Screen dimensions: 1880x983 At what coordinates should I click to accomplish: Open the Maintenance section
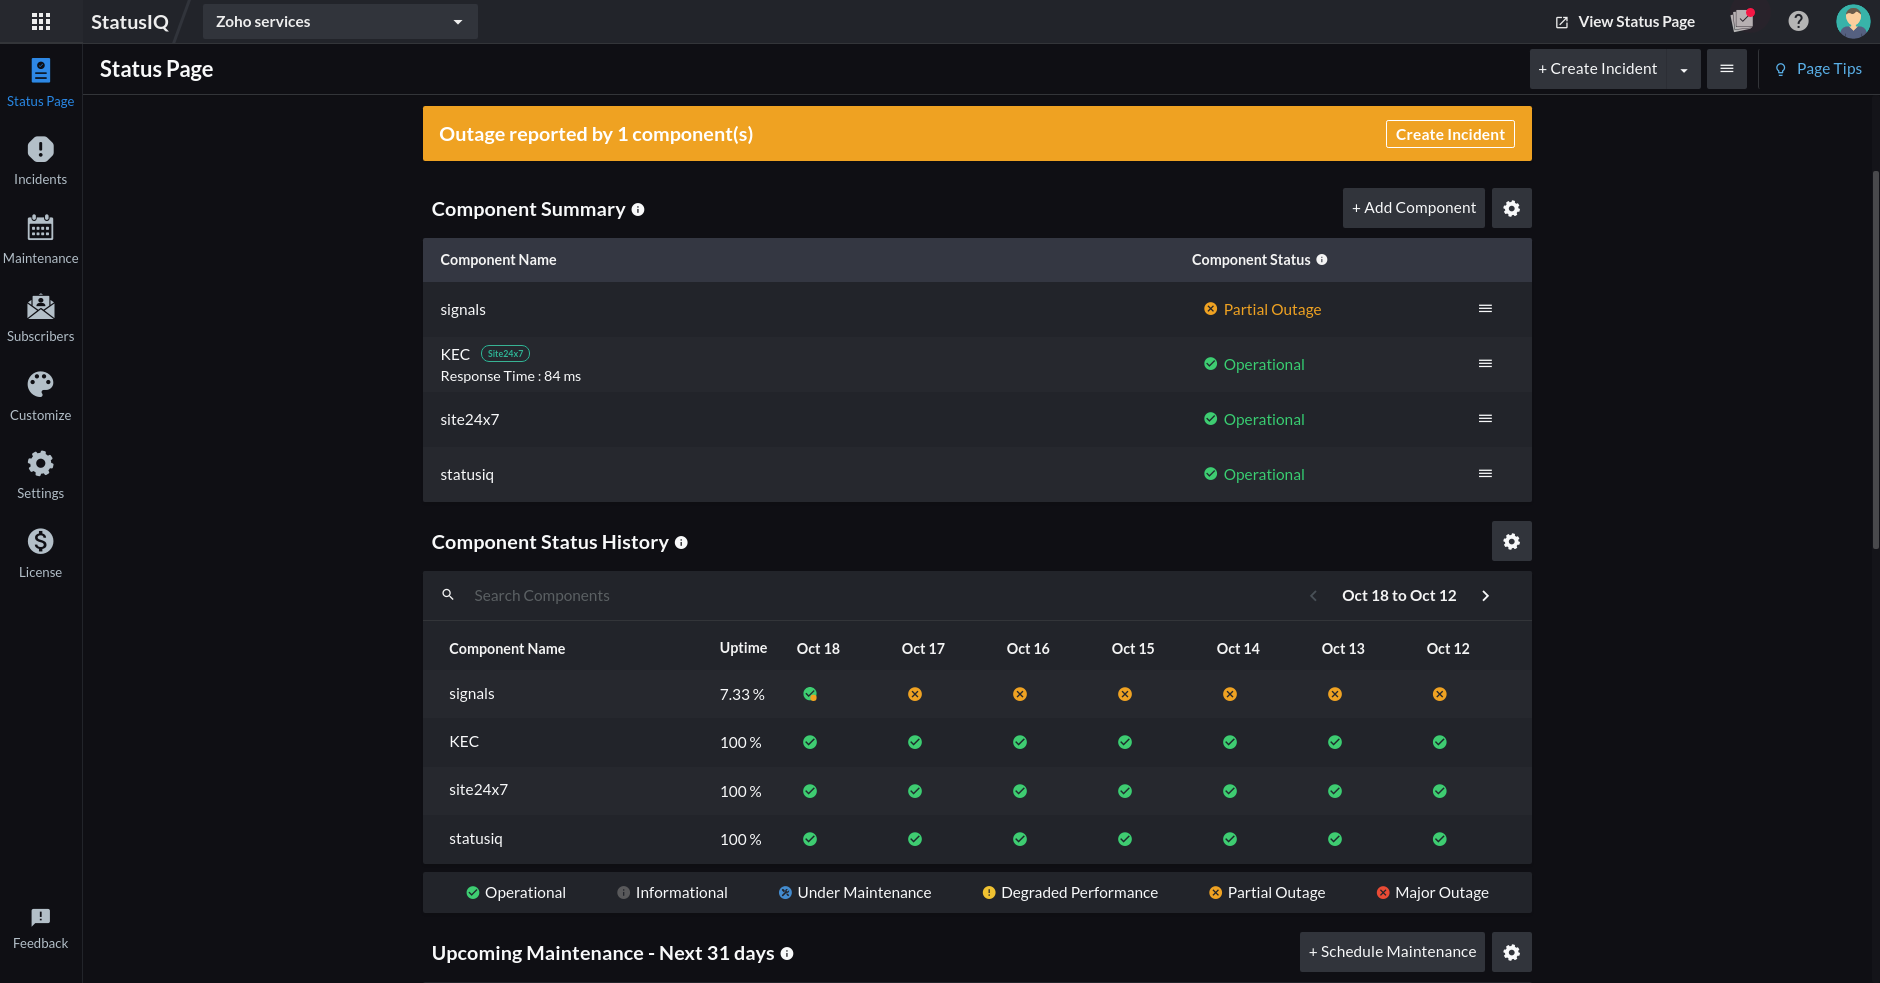click(41, 240)
